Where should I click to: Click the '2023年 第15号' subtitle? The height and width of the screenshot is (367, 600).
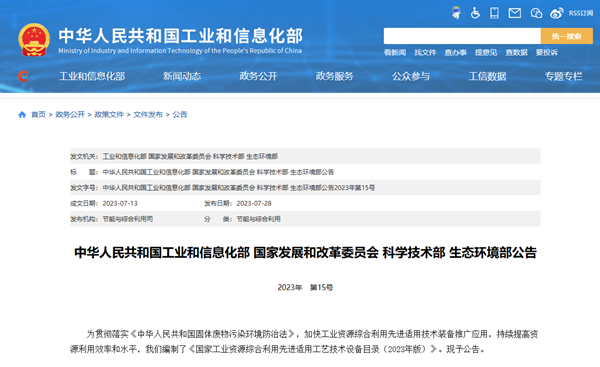pos(305,287)
